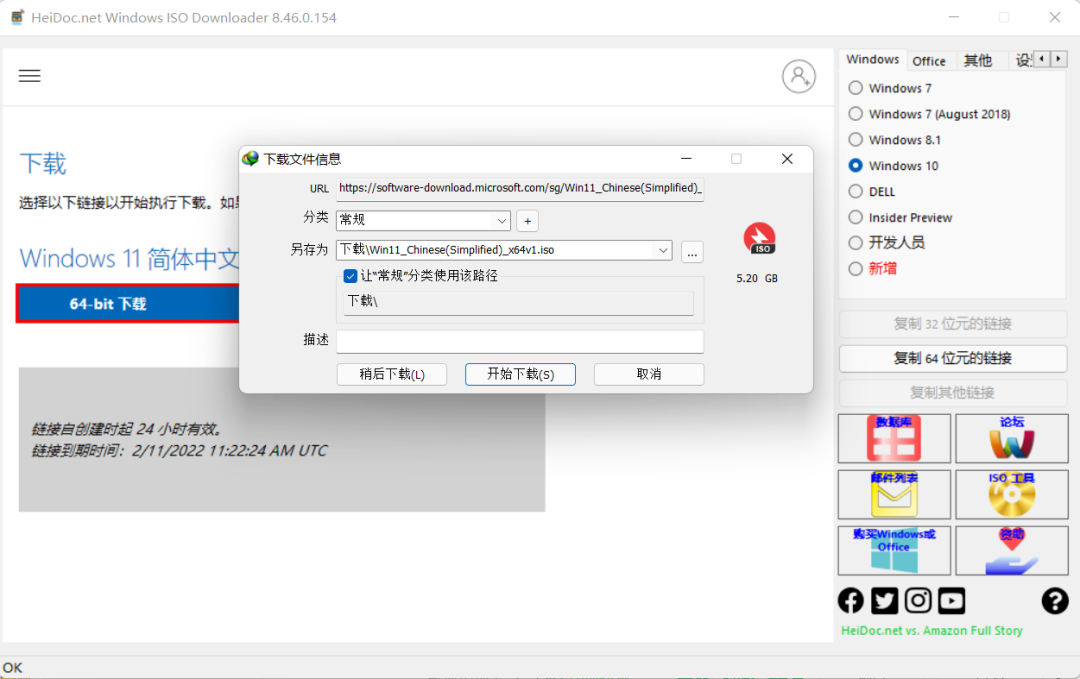Click the 下载\ path field
The image size is (1080, 679).
click(518, 302)
